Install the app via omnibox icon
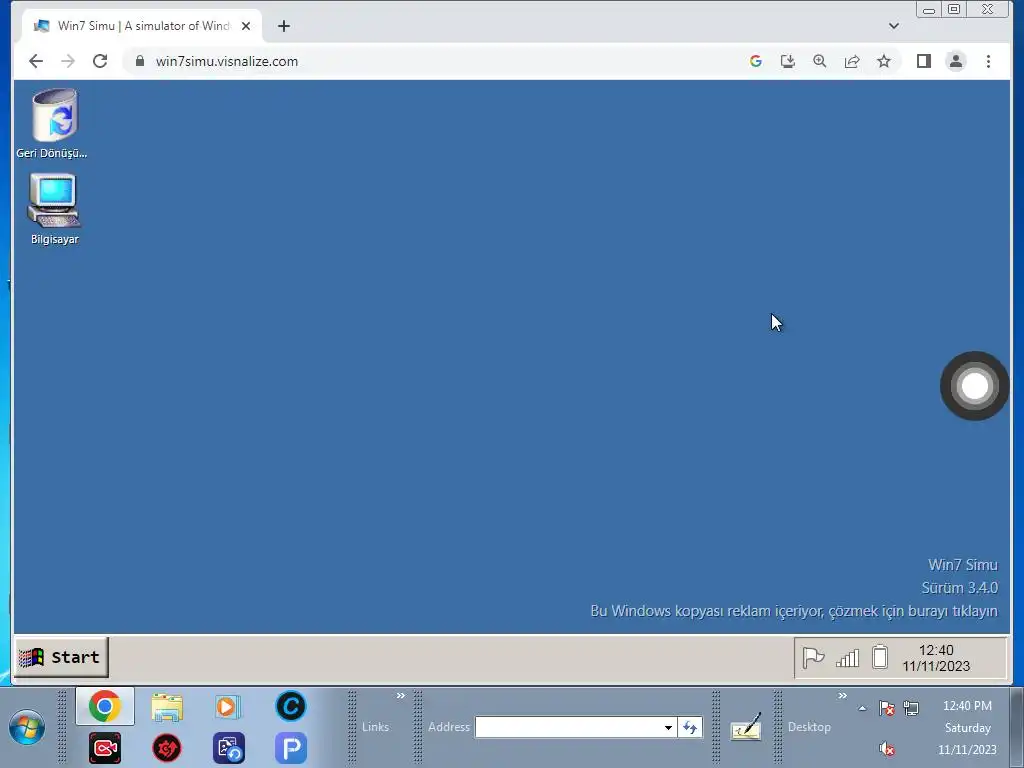 788,61
